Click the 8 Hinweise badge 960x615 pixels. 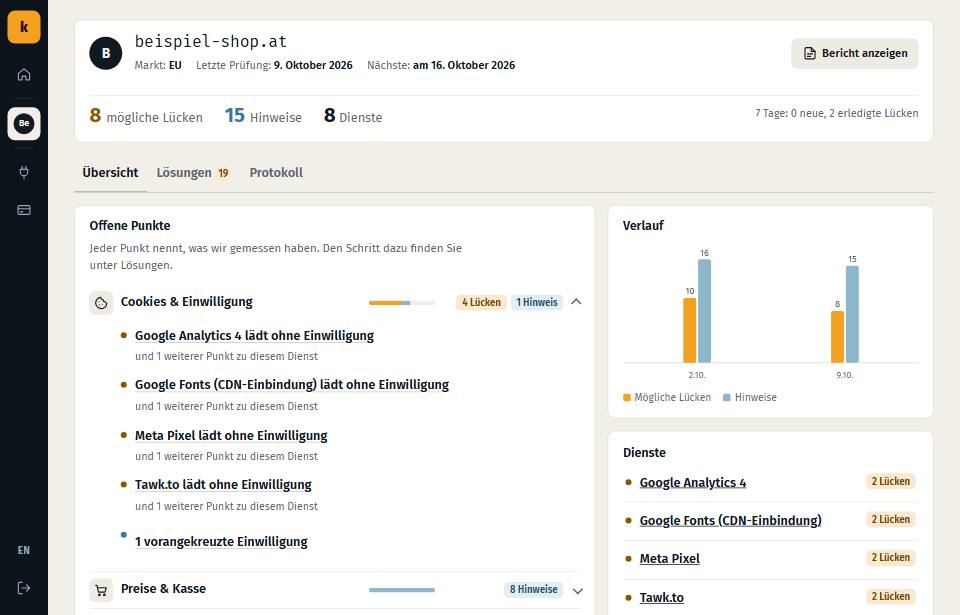pos(534,589)
